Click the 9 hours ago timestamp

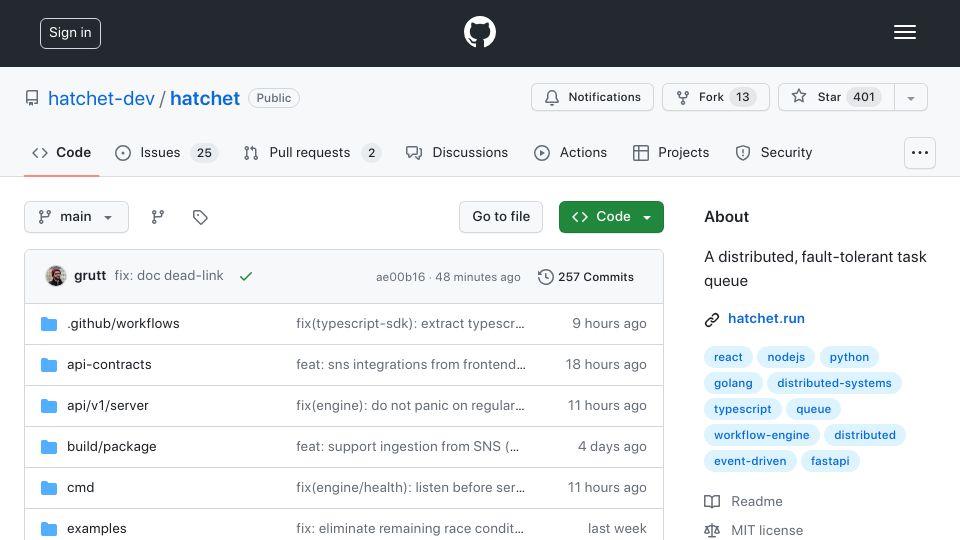pos(609,323)
